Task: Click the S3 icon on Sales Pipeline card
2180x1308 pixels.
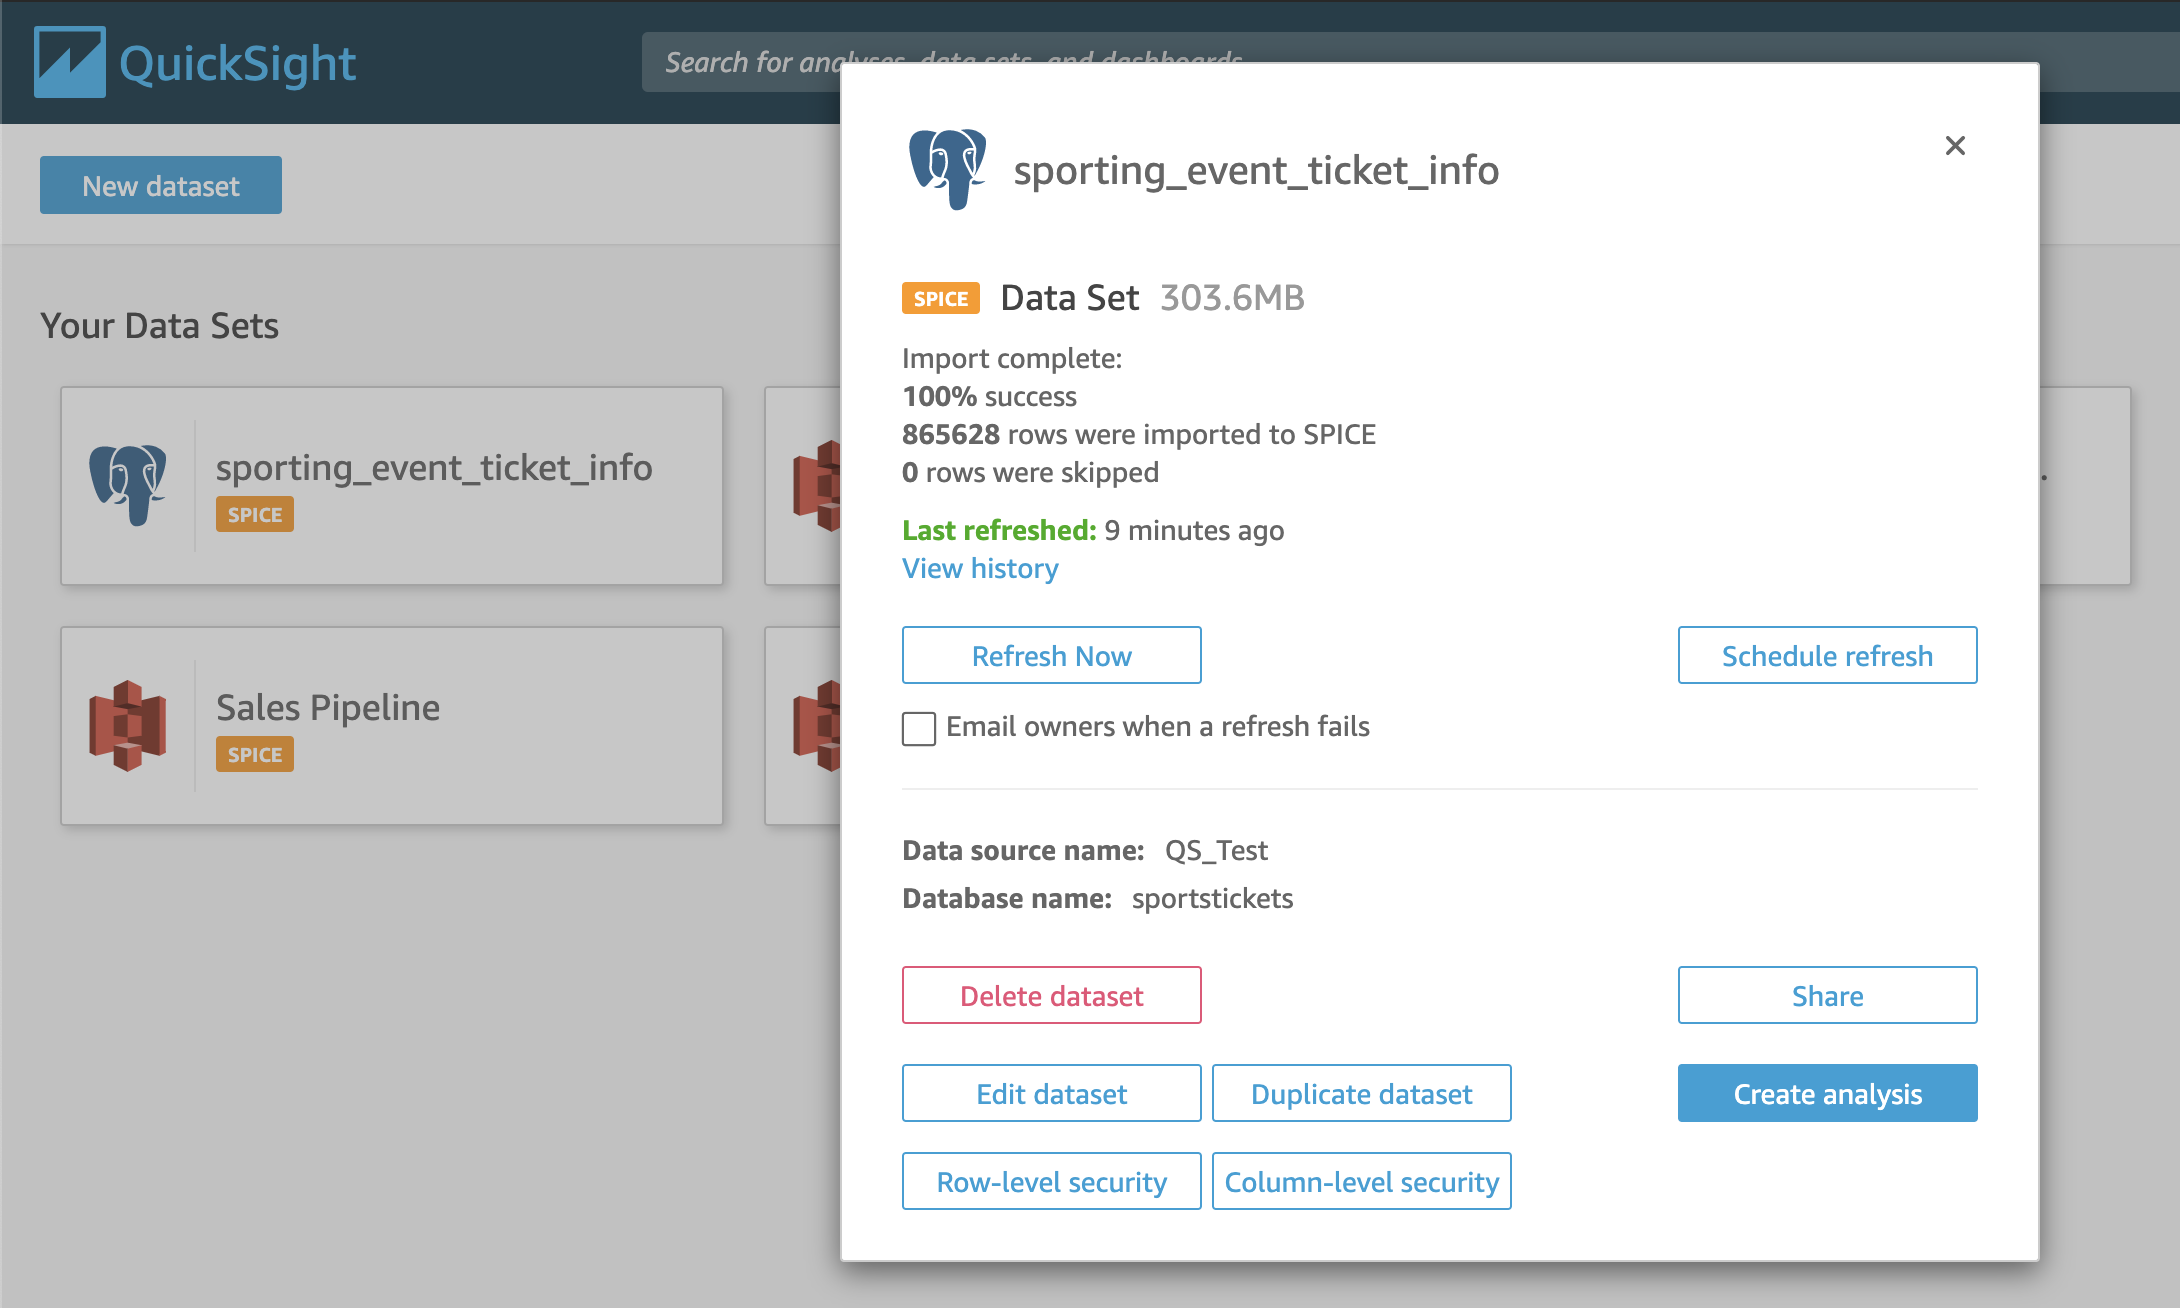Action: (128, 725)
